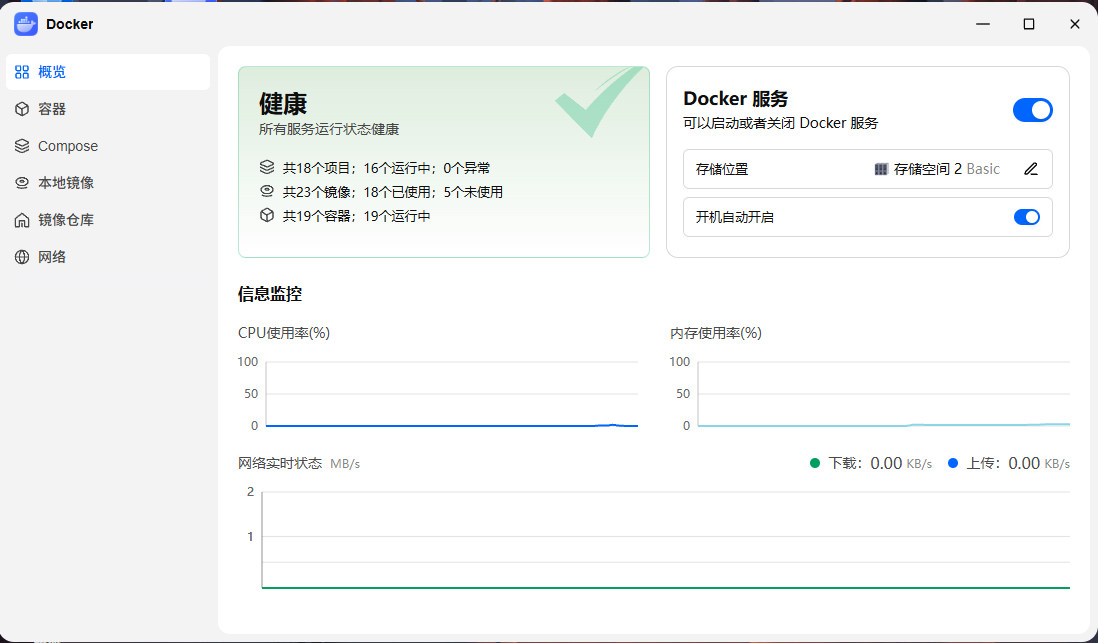The image size is (1098, 643).
Task: Click the memory usage chart line
Action: click(884, 424)
